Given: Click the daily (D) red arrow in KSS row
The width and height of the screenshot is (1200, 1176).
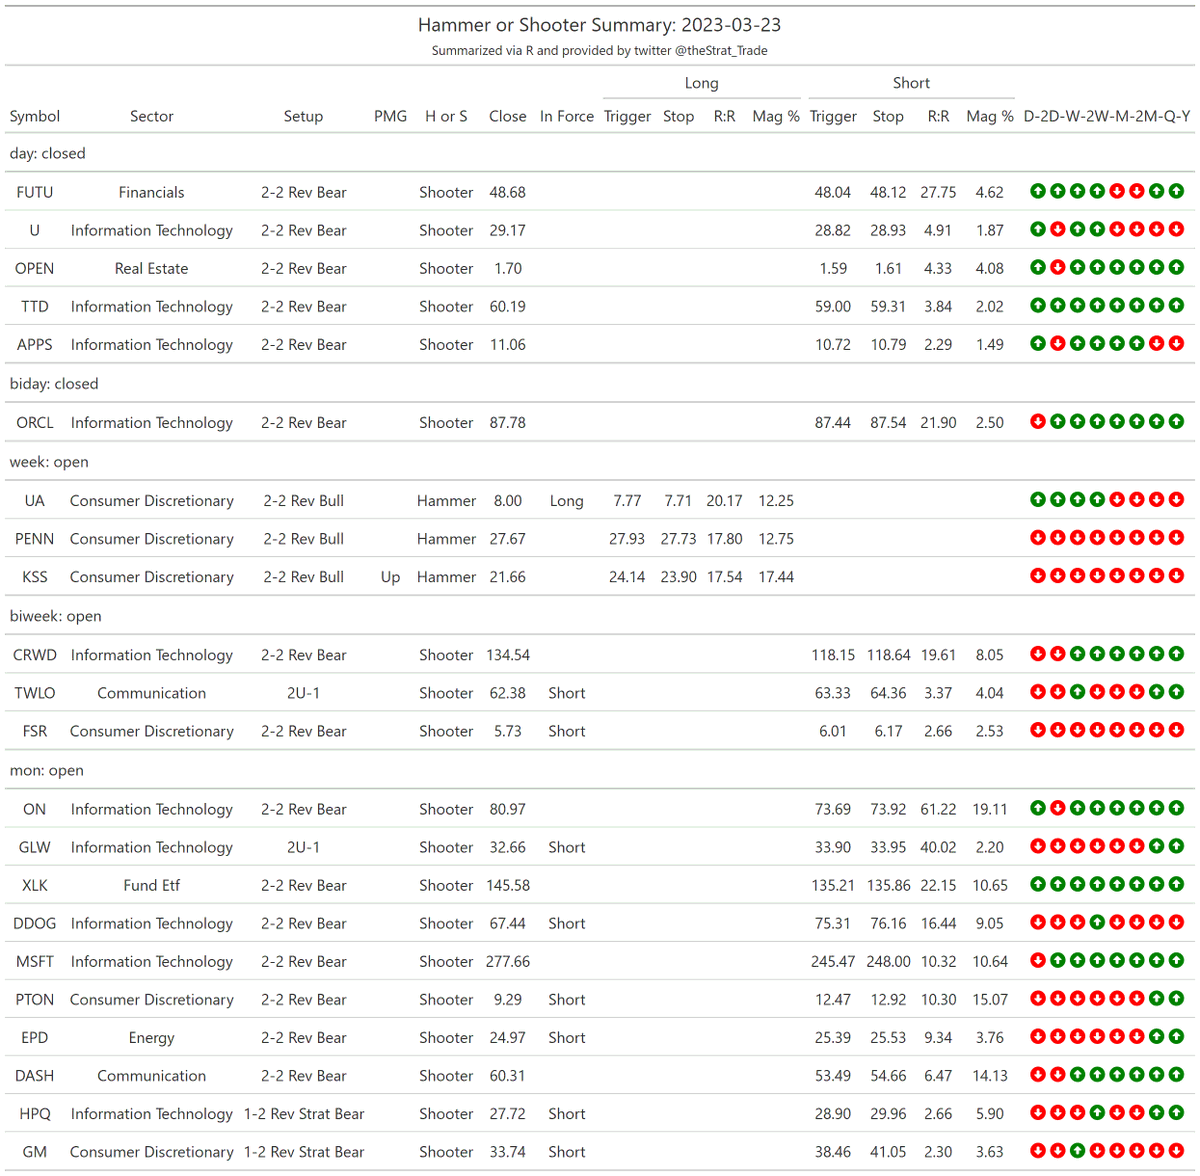Looking at the screenshot, I should coord(1038,575).
